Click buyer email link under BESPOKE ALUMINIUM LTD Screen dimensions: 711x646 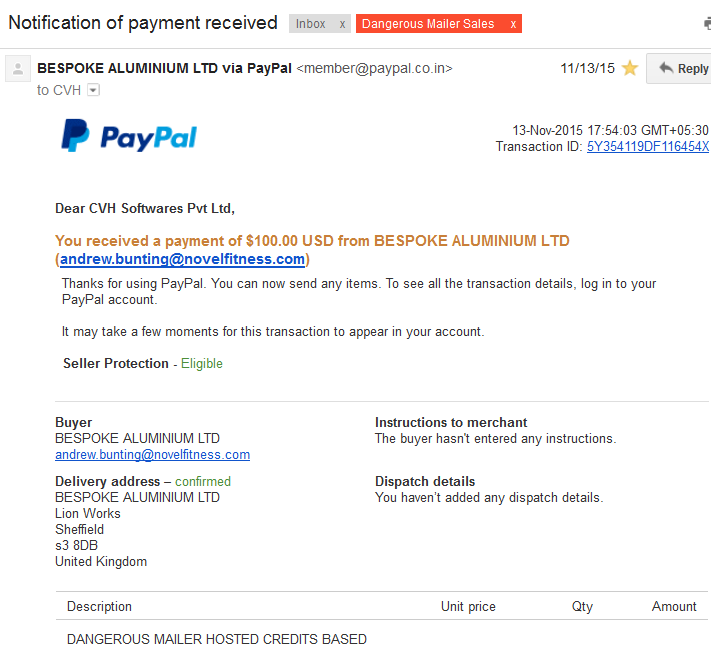point(152,455)
